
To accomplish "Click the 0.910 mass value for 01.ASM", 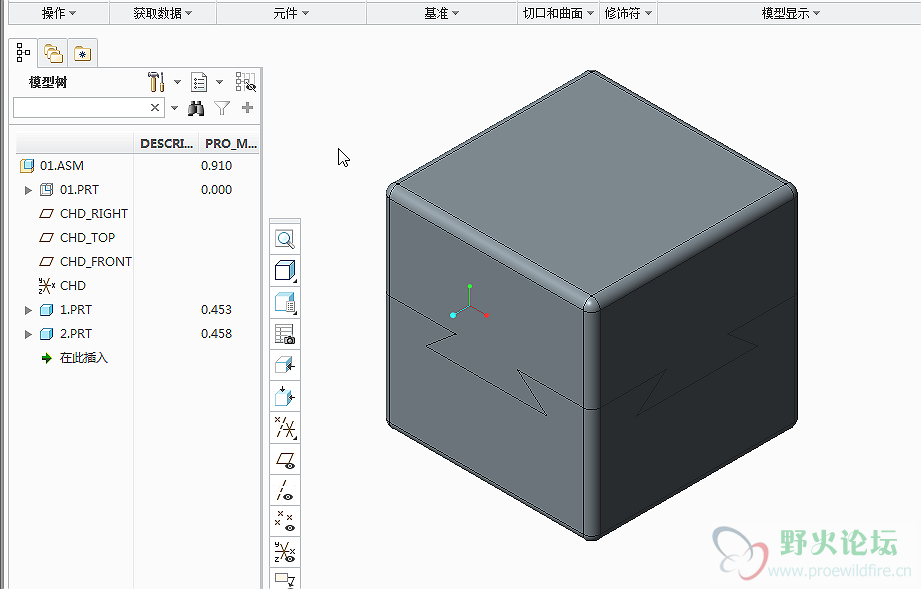I will click(x=216, y=166).
